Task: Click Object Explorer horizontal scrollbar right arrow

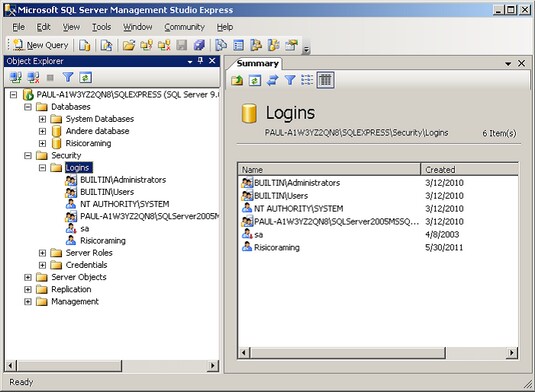Action: [213, 366]
